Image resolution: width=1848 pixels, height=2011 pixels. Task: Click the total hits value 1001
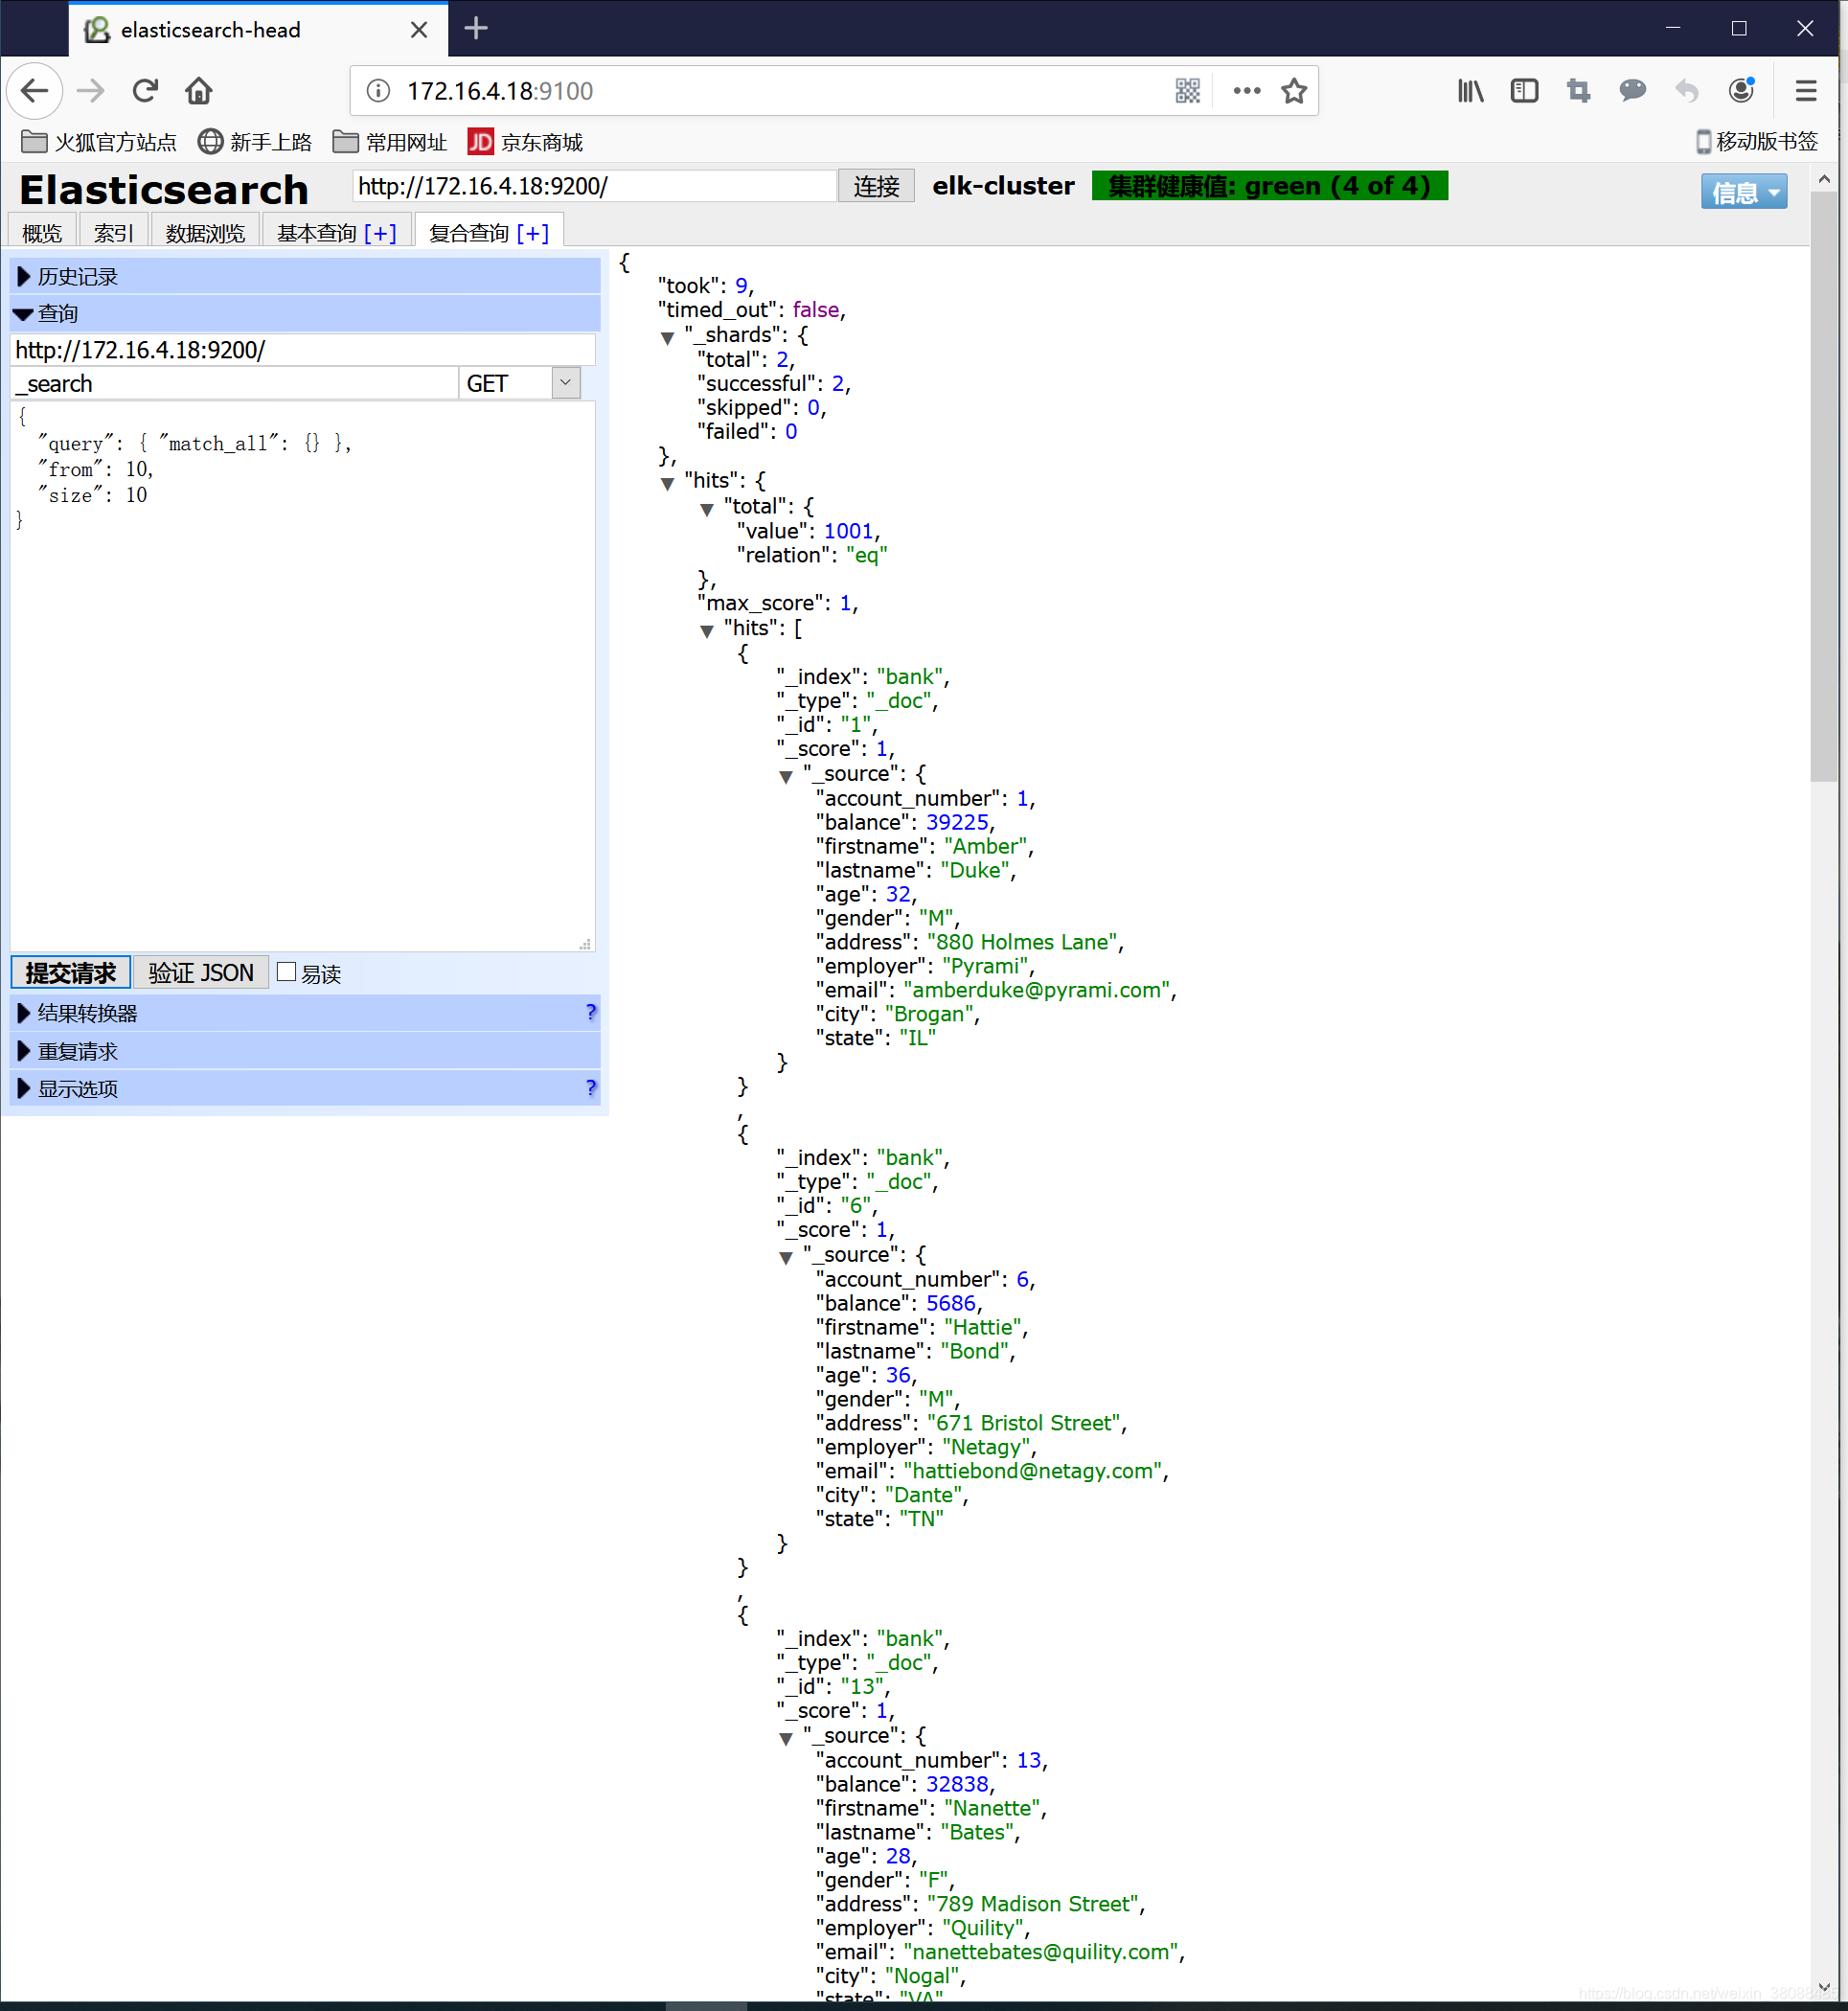[x=848, y=531]
